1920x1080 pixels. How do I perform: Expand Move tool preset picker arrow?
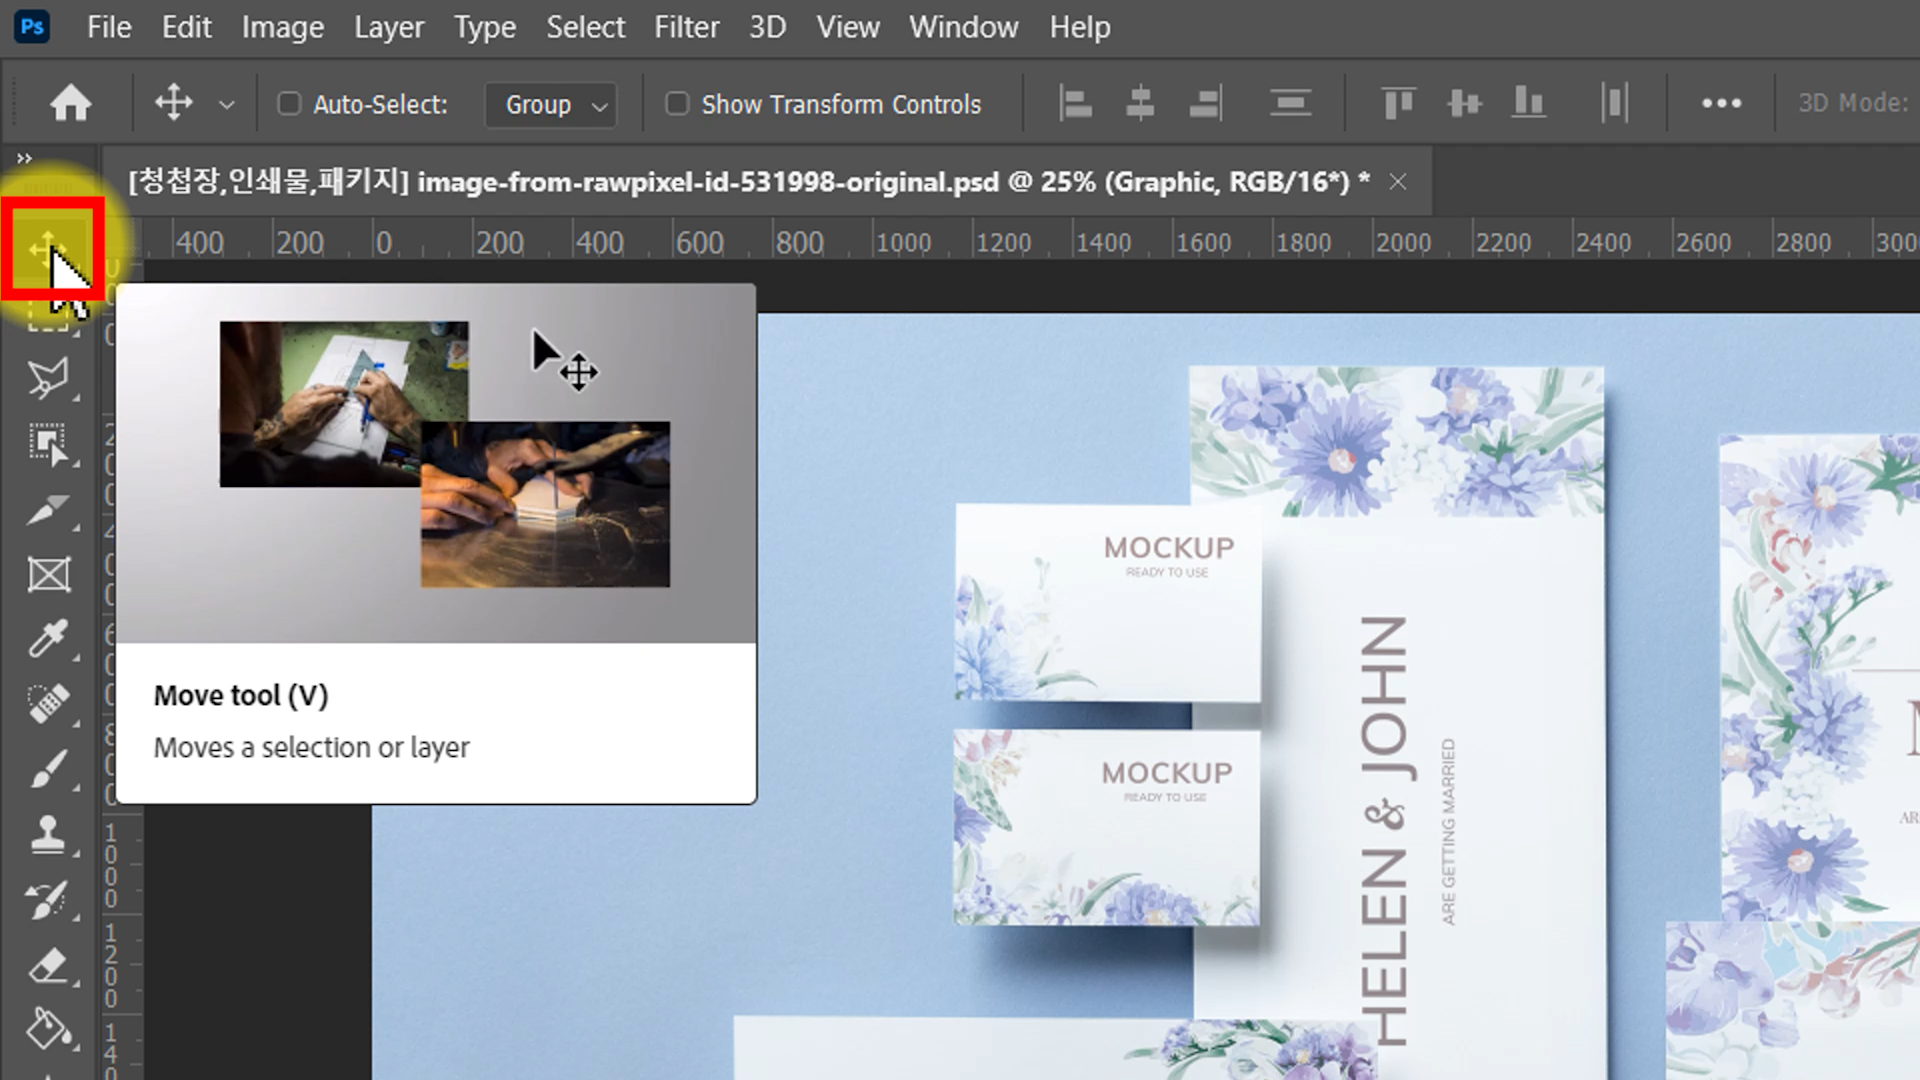point(227,104)
